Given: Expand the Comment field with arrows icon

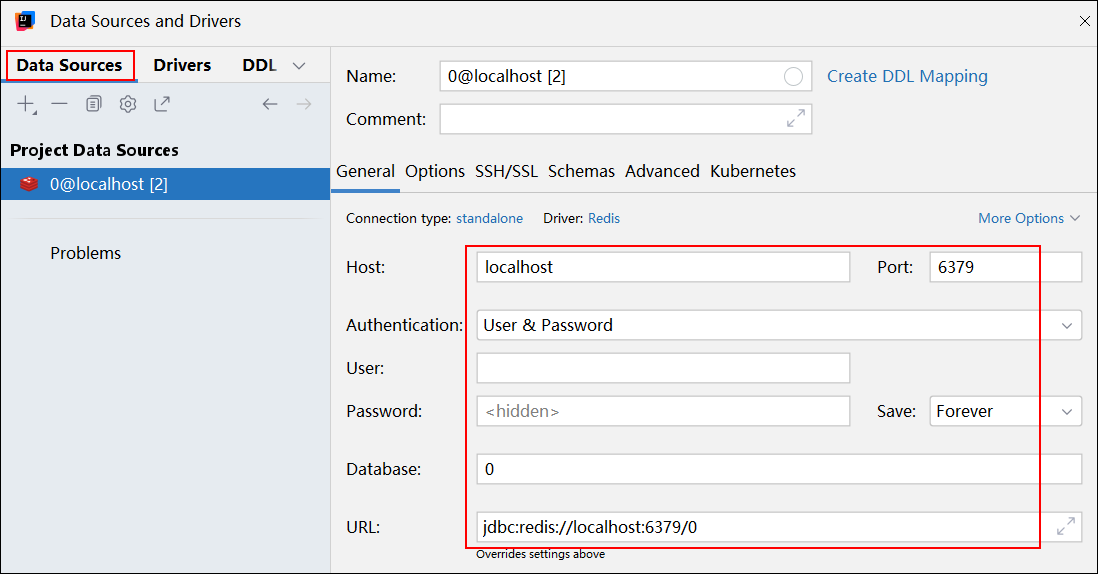Looking at the screenshot, I should click(x=796, y=119).
